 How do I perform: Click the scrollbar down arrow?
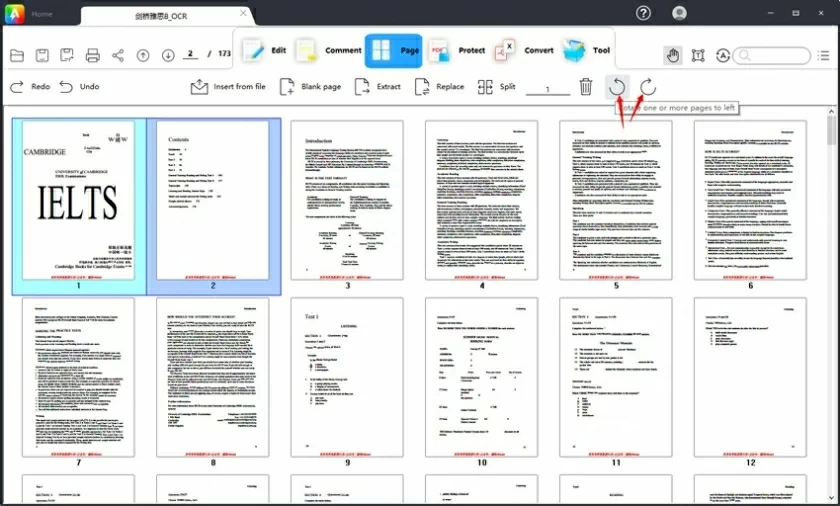(831, 497)
